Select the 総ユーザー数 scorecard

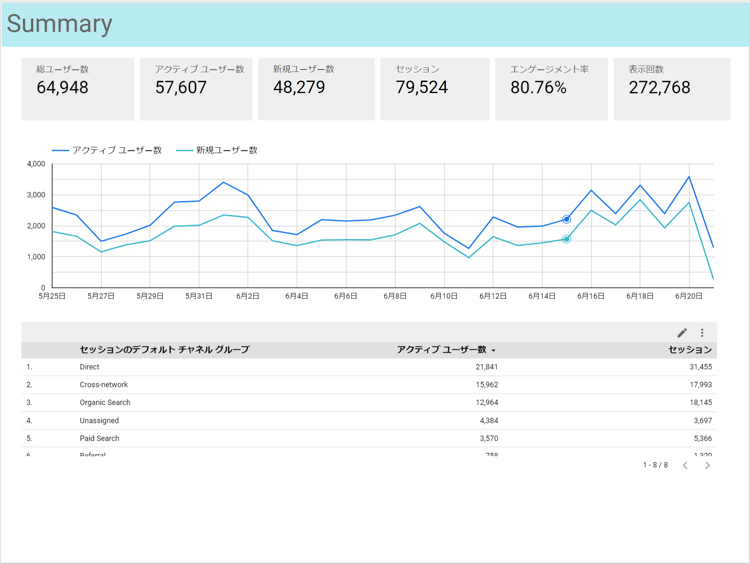(78, 89)
